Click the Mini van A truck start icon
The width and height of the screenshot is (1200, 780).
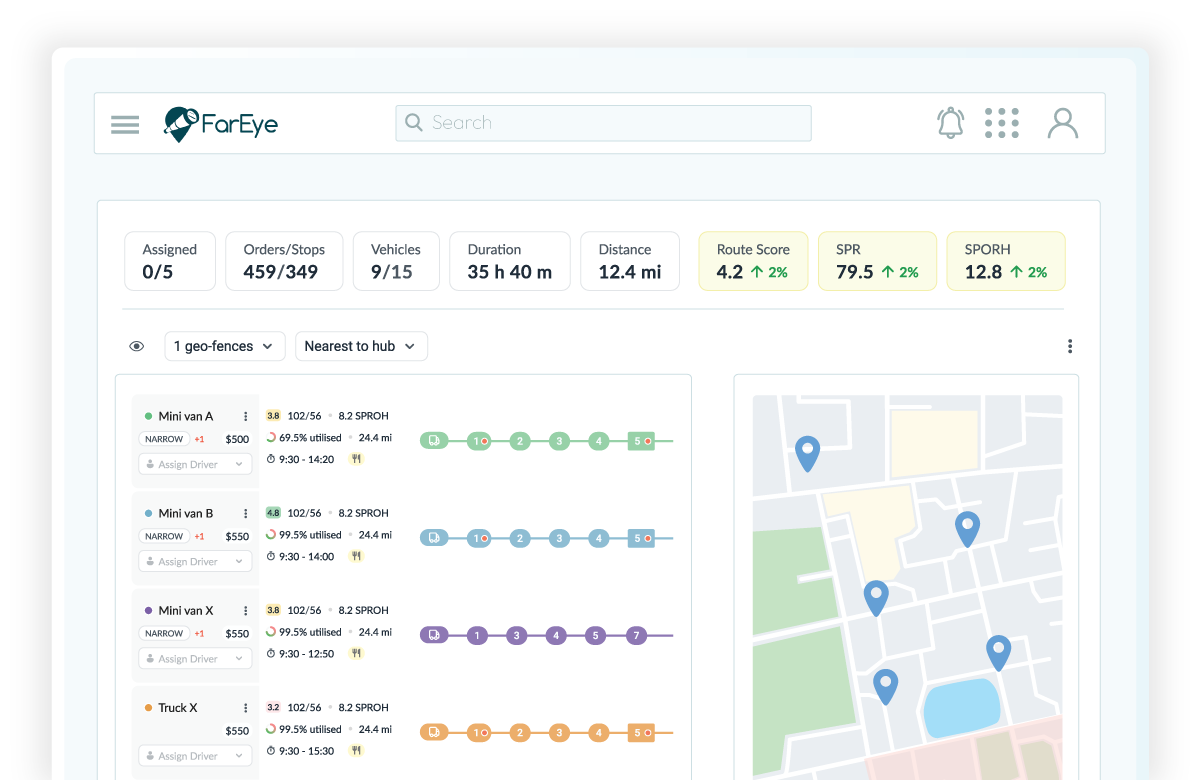click(x=434, y=440)
